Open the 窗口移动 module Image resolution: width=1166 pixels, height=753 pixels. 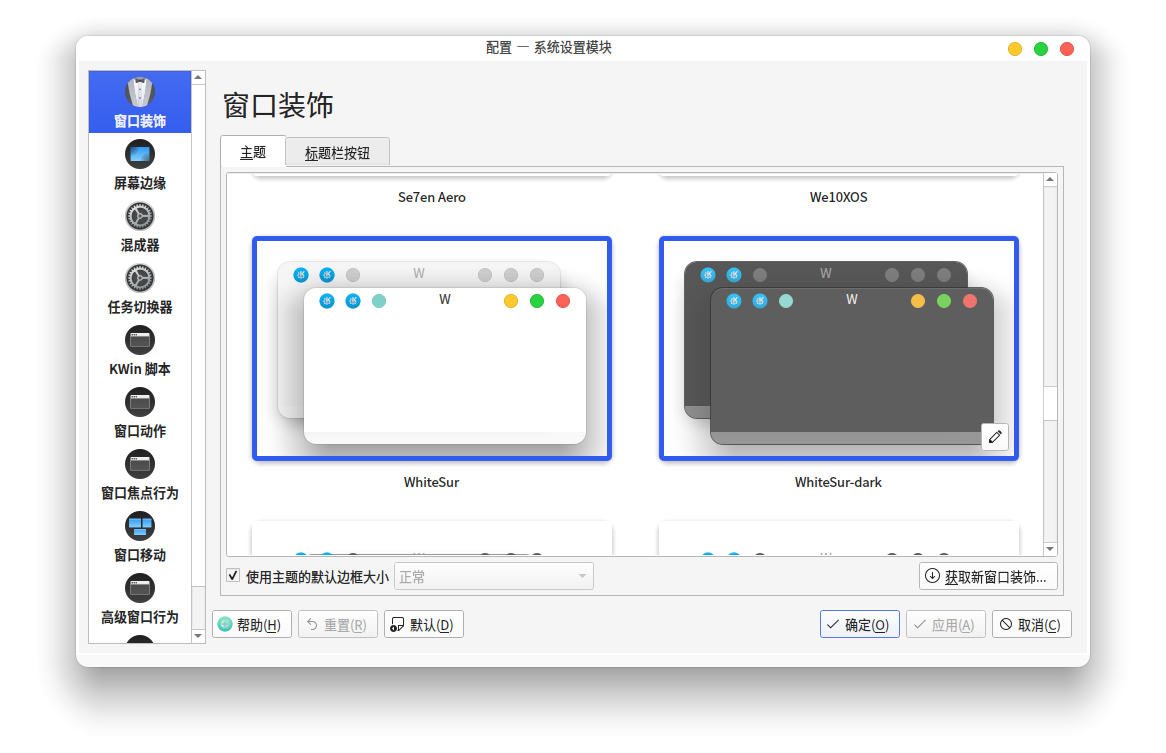coord(140,537)
